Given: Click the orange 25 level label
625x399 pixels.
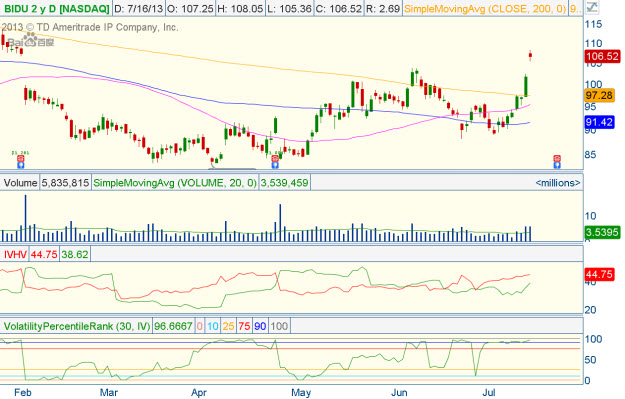Looking at the screenshot, I should [228, 326].
